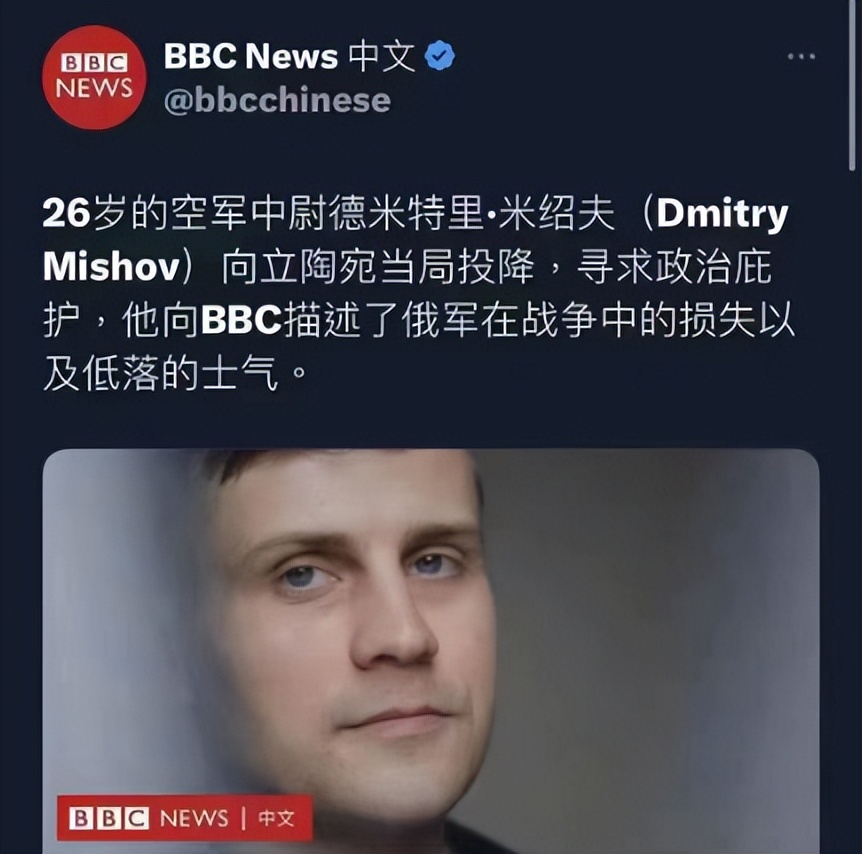
Task: Click the blue verified checkmark badge
Action: click(440, 56)
